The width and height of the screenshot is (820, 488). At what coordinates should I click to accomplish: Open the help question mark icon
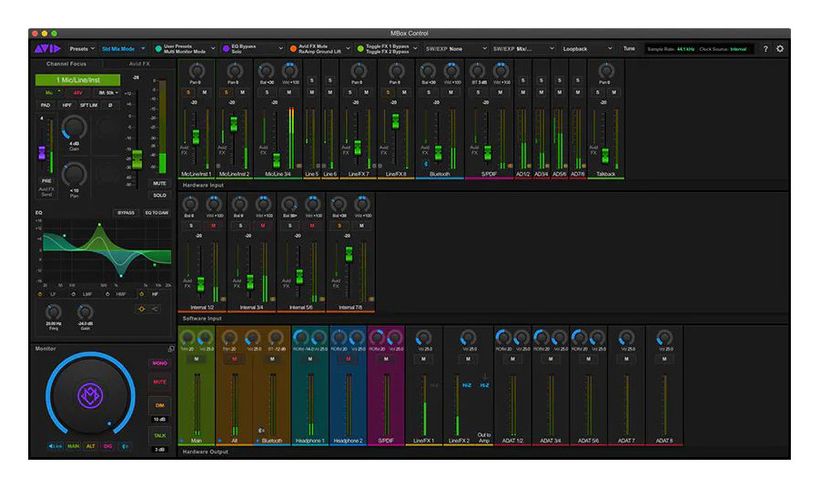coord(765,49)
